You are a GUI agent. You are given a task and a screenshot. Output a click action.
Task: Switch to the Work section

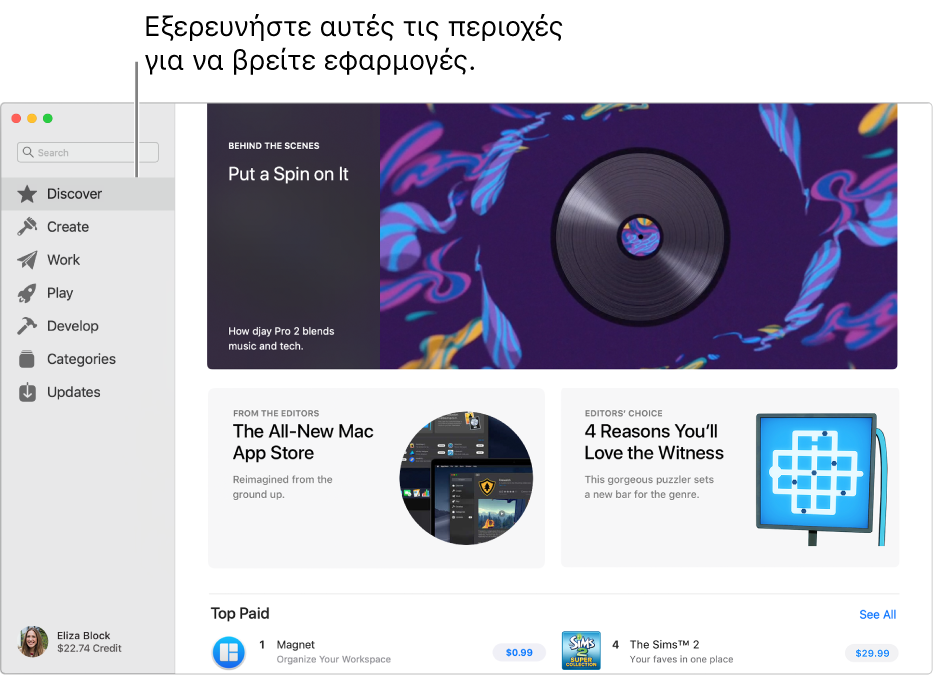[88, 260]
